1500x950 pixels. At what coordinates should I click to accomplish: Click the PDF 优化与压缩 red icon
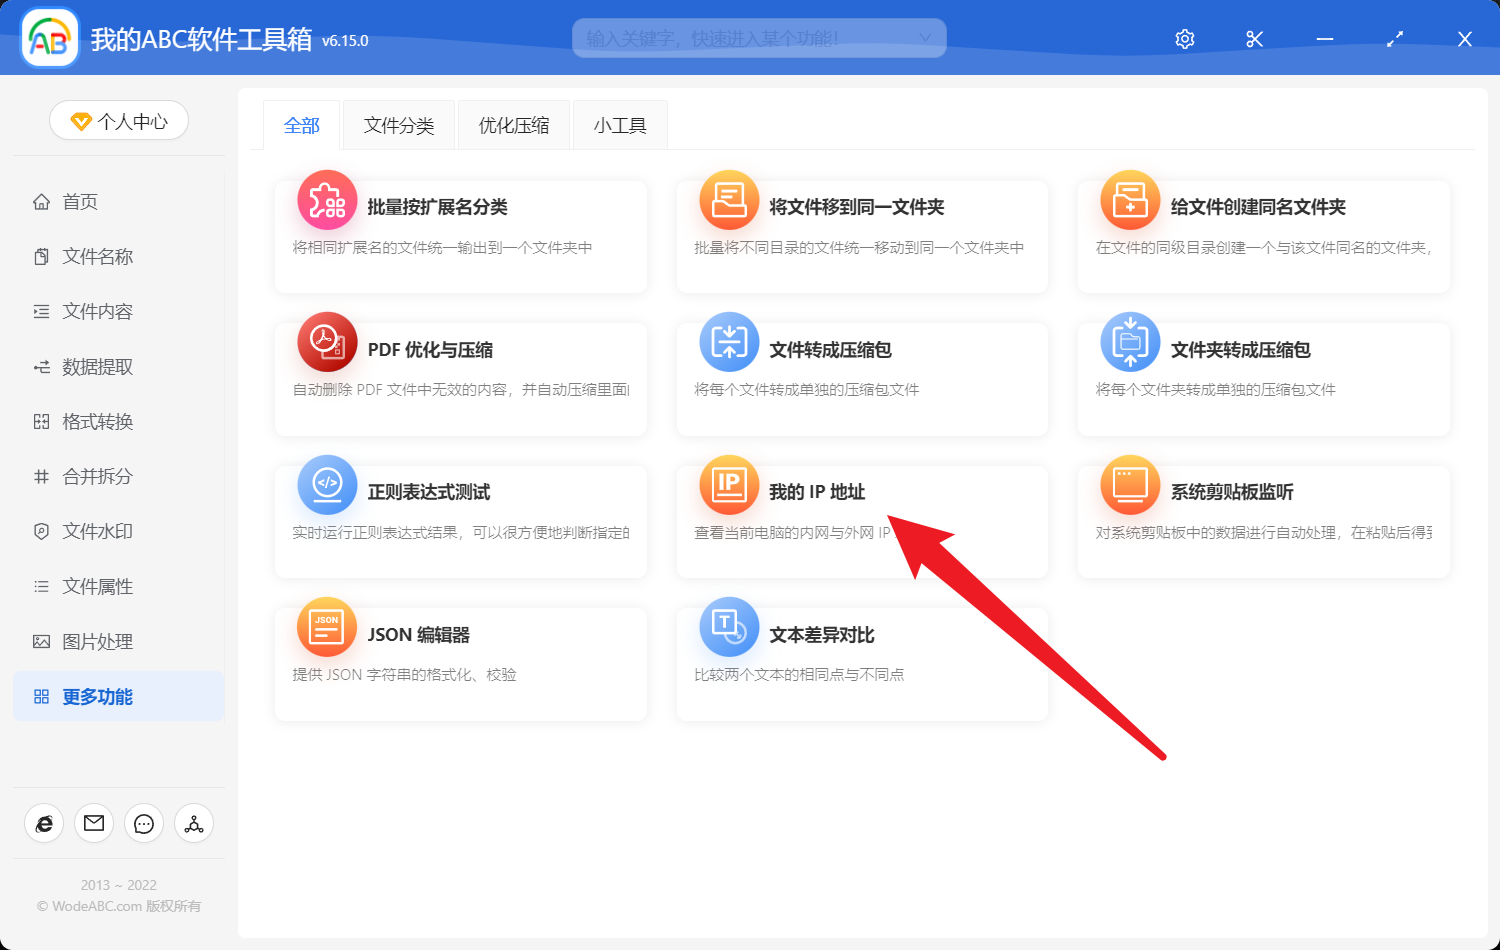pos(327,342)
